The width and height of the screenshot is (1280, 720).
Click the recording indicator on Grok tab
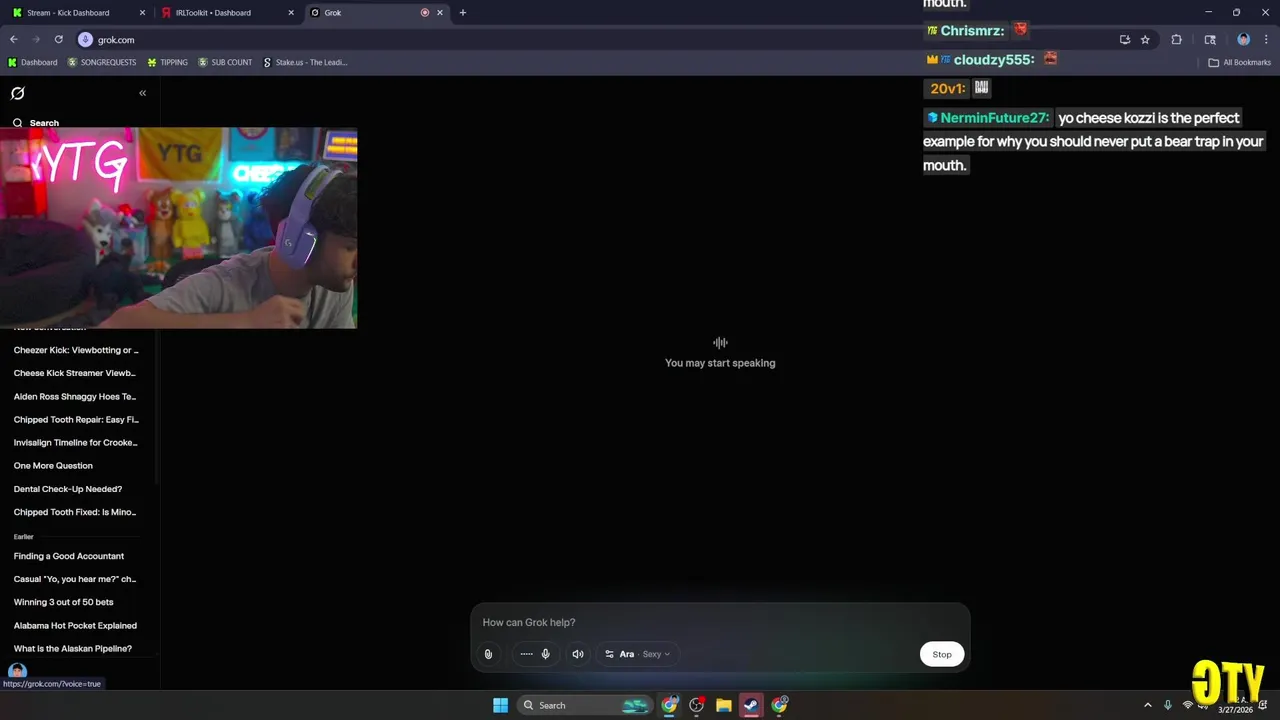(x=425, y=13)
